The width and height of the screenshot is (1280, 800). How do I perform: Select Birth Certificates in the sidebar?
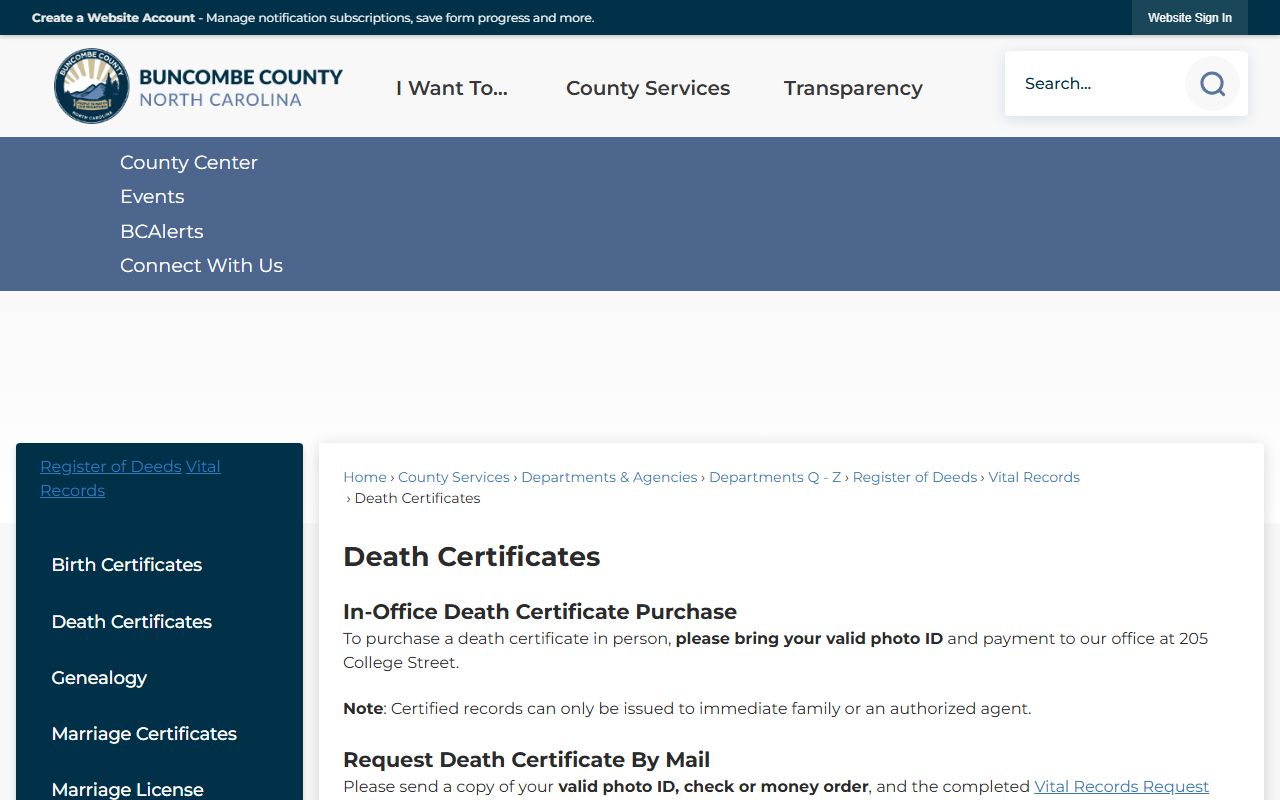point(127,565)
